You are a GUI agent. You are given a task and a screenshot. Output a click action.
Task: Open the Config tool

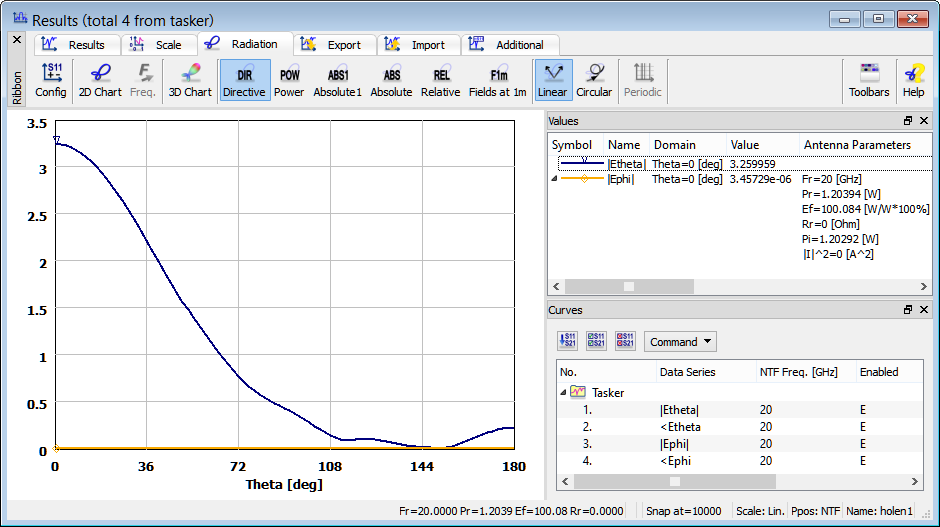50,80
